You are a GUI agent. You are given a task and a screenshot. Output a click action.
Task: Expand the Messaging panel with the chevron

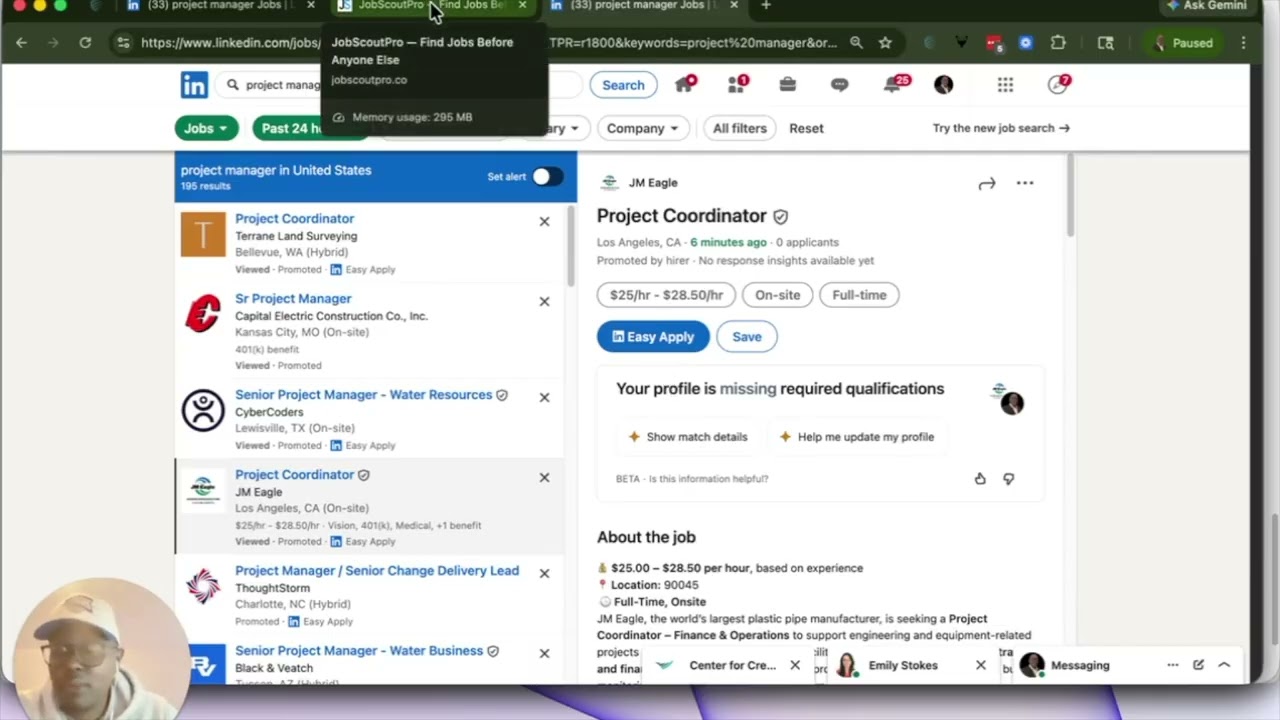[1224, 665]
